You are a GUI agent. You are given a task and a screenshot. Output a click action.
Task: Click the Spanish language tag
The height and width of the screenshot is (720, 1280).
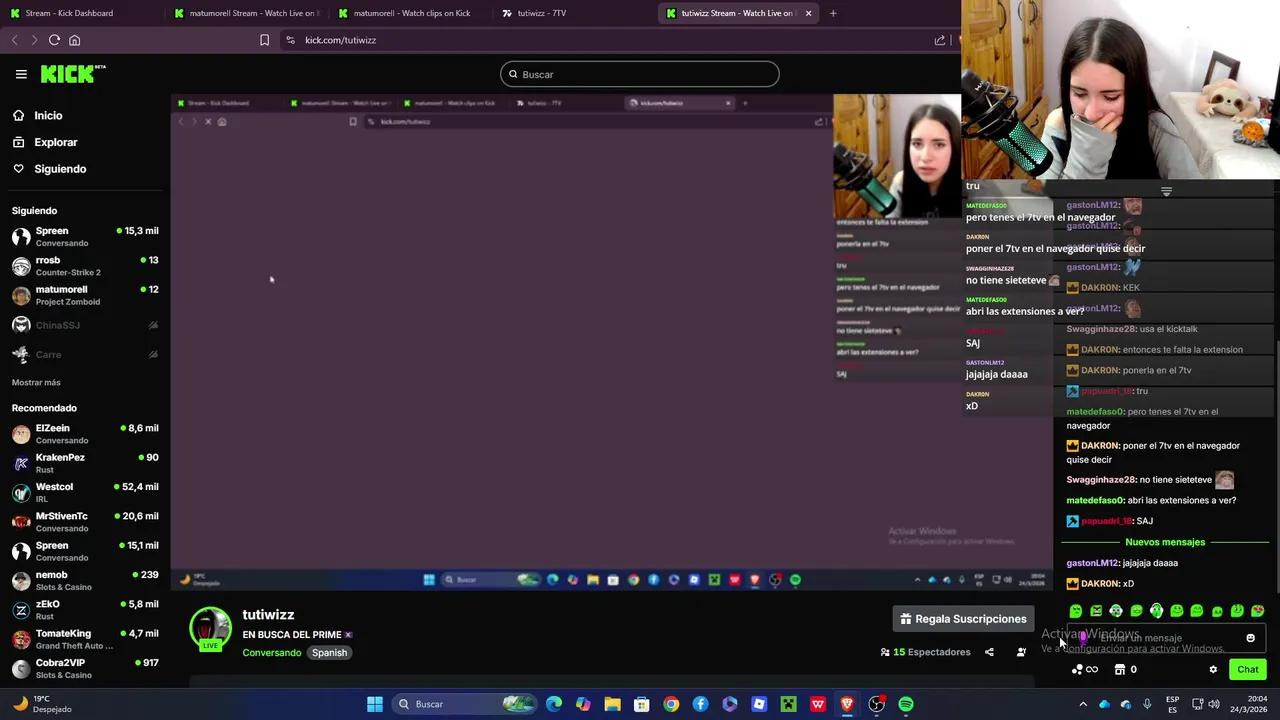click(x=329, y=653)
